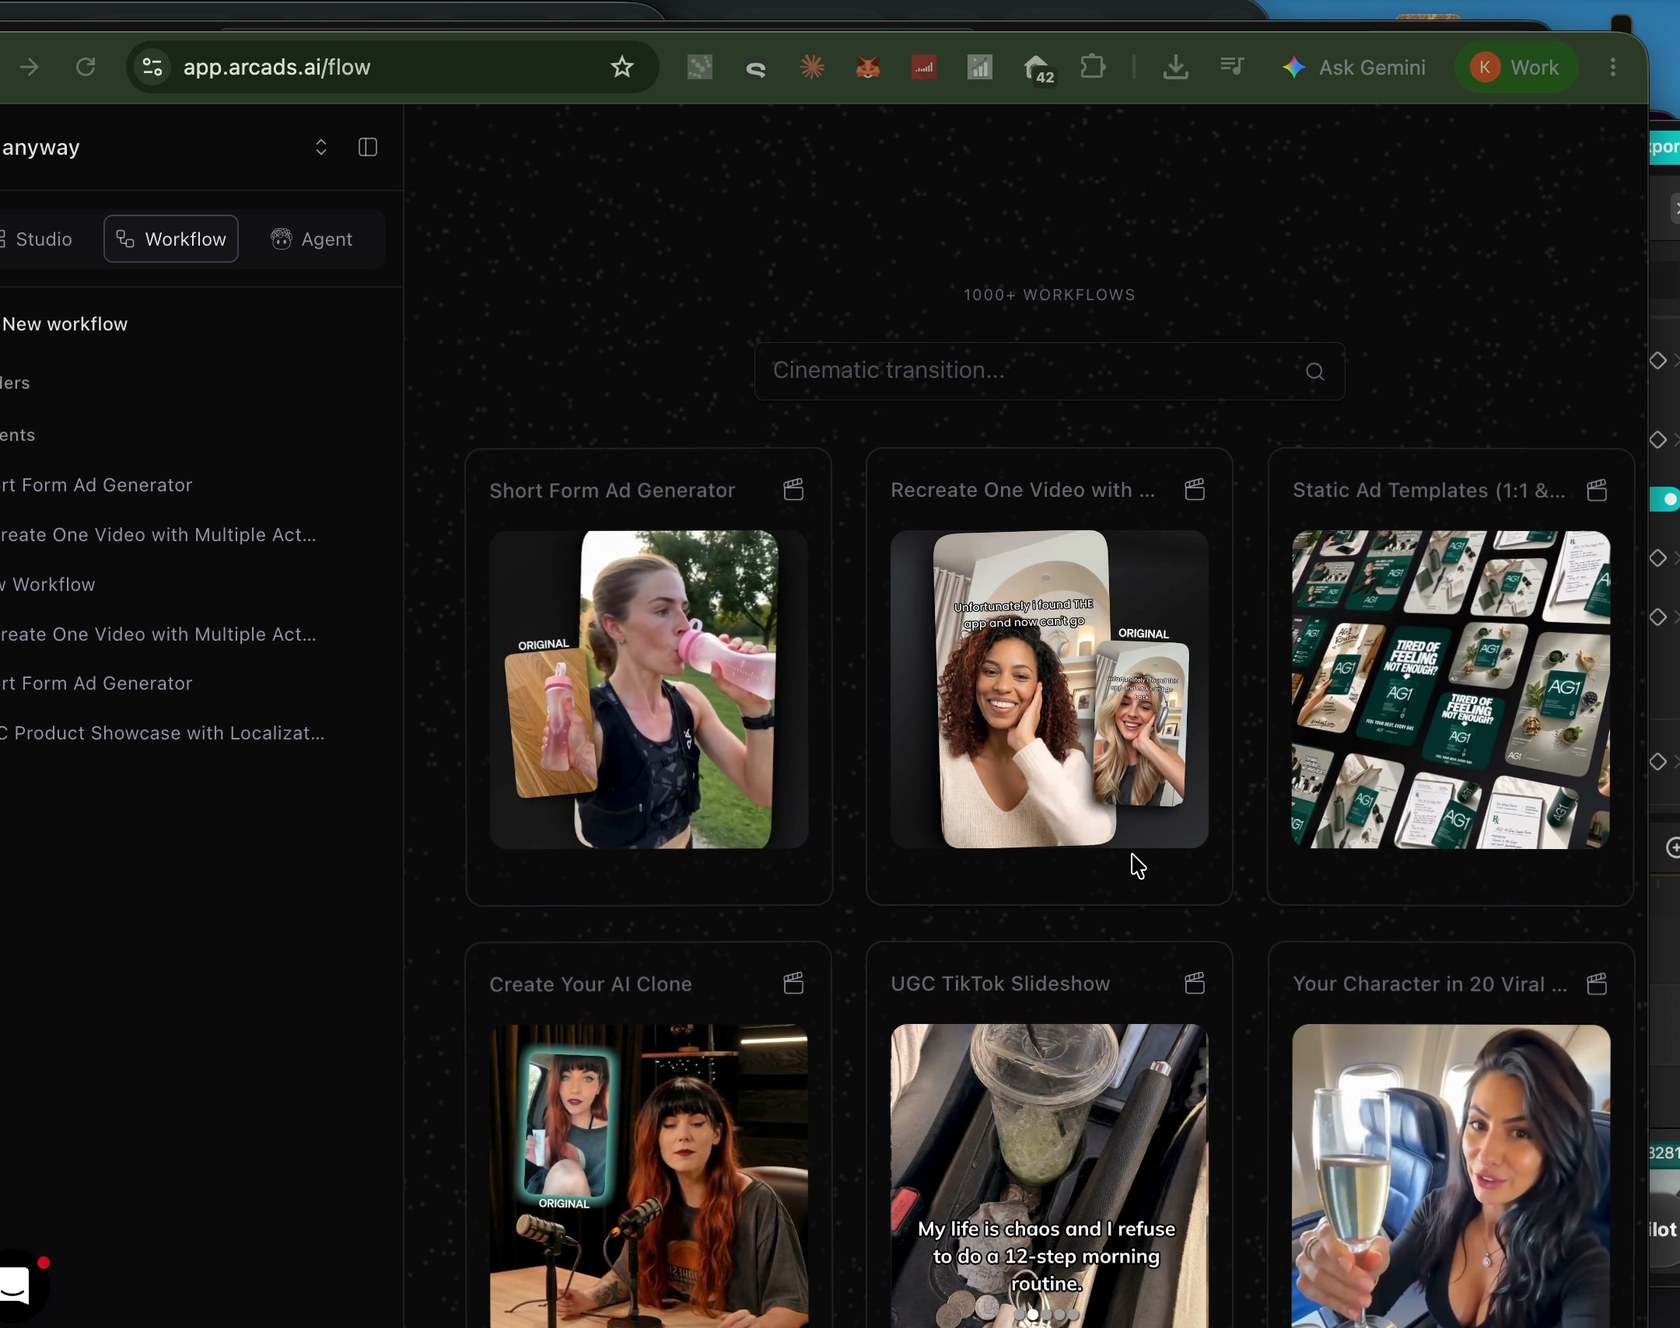The image size is (1680, 1328).
Task: Open the house extension with badge 42
Action: coord(1038,68)
